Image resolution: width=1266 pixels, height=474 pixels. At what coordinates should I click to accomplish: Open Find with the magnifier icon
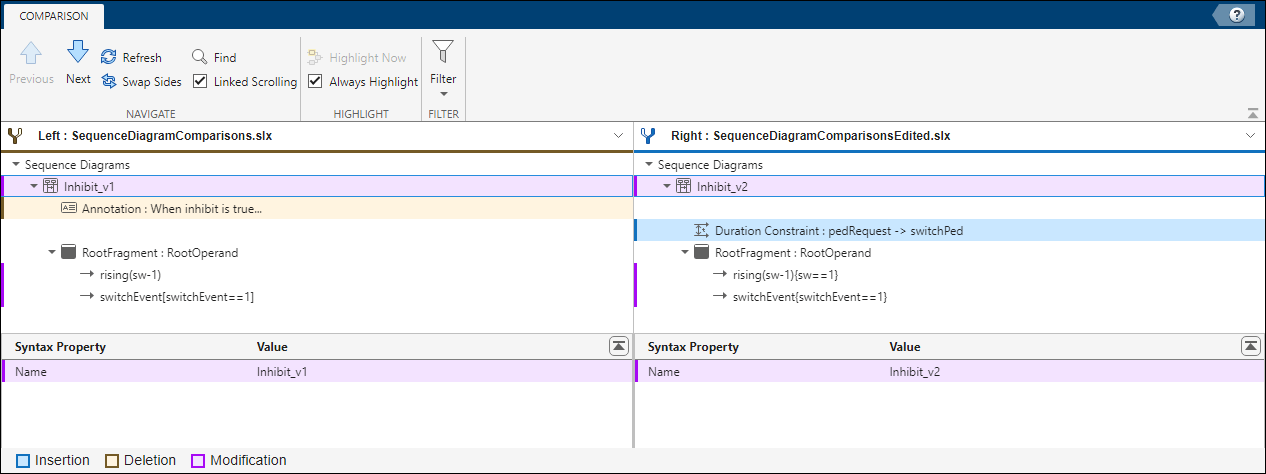[200, 58]
